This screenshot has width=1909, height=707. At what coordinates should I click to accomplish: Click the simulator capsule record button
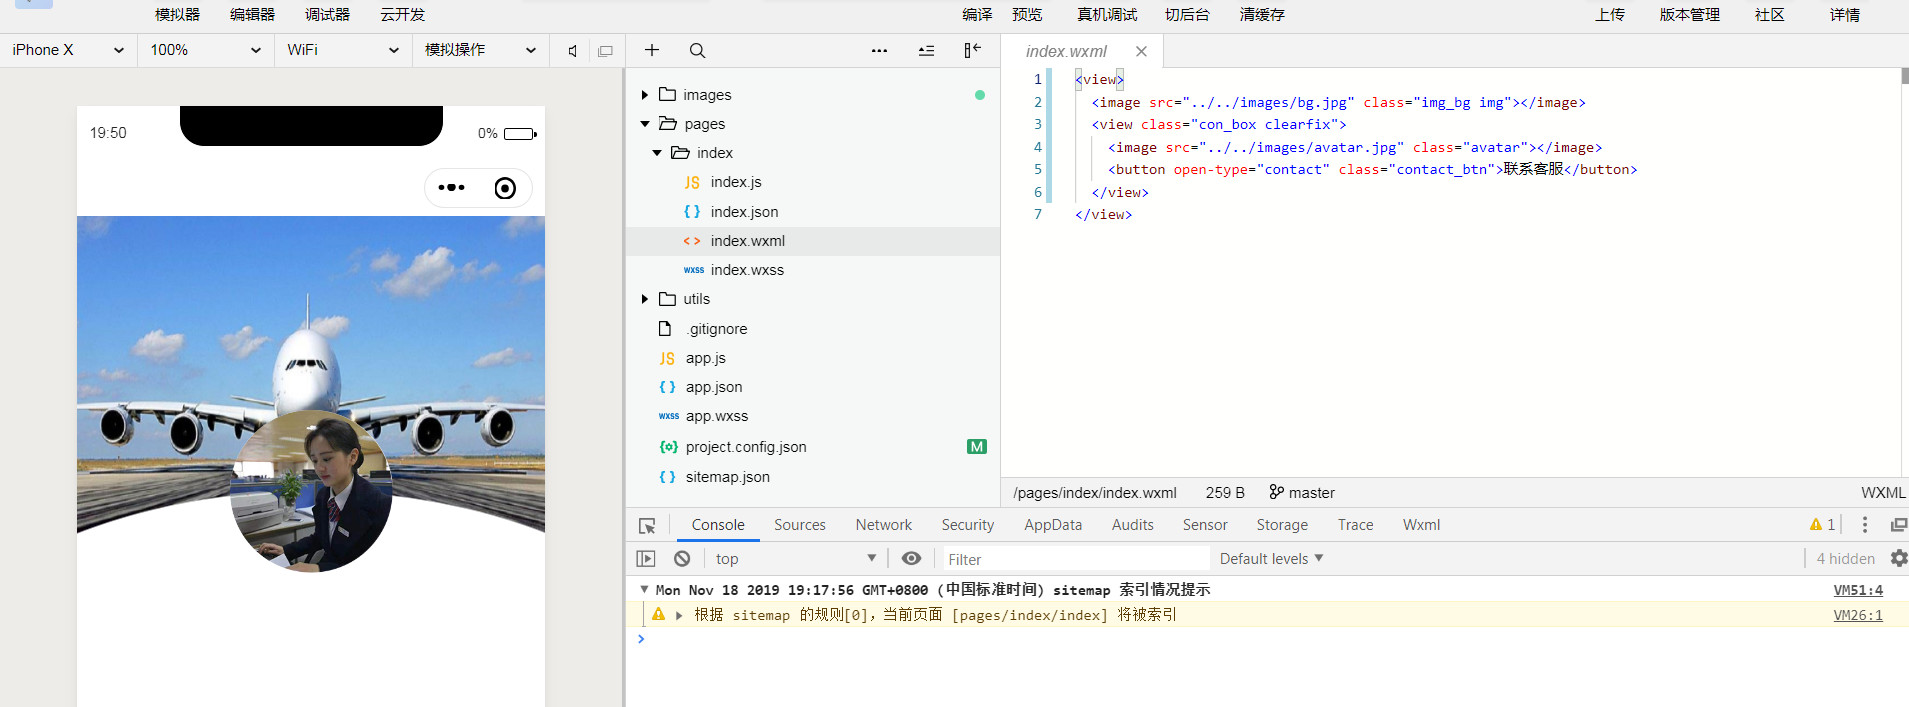(505, 188)
